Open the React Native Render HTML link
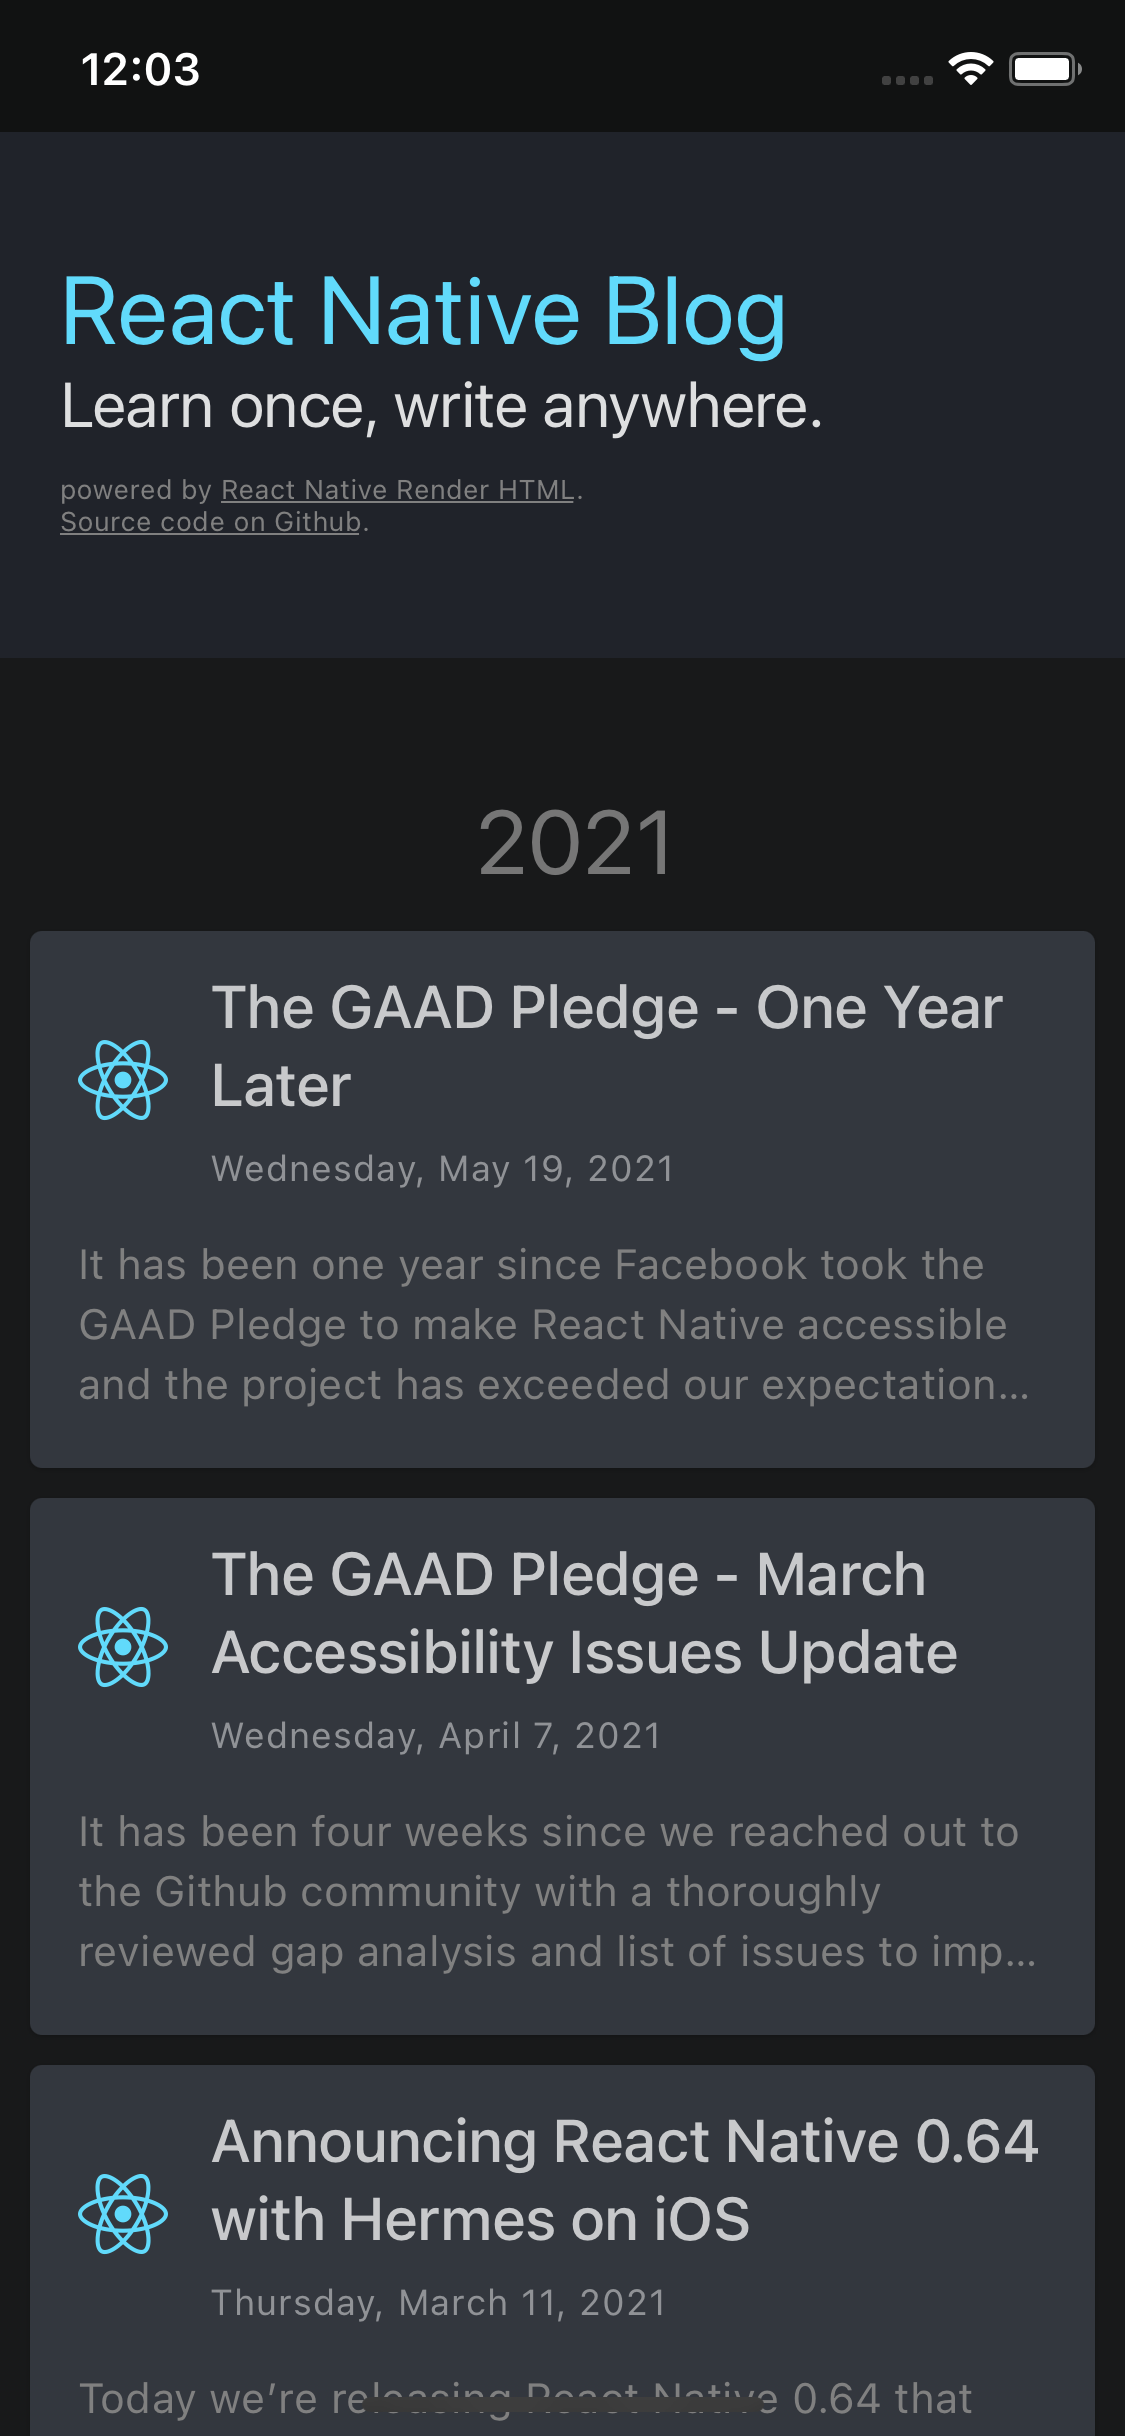 397,490
